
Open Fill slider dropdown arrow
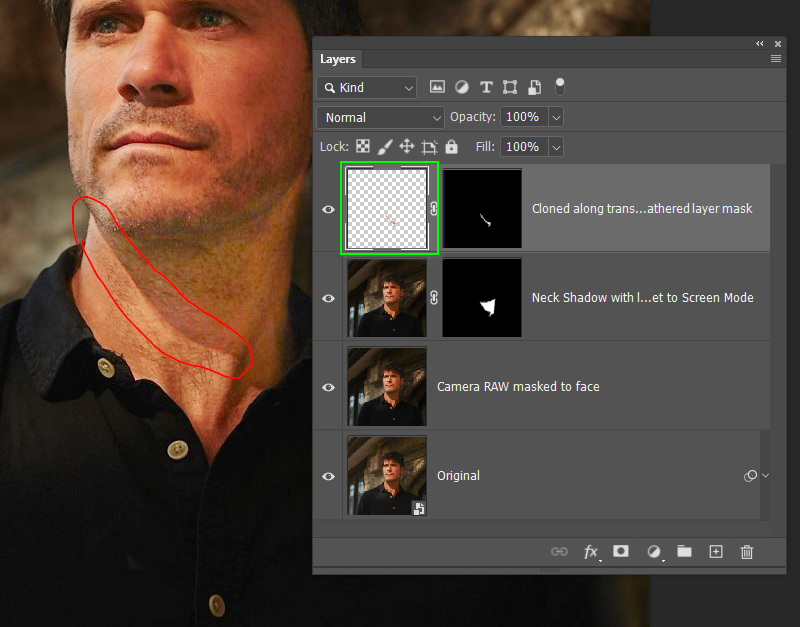point(556,147)
